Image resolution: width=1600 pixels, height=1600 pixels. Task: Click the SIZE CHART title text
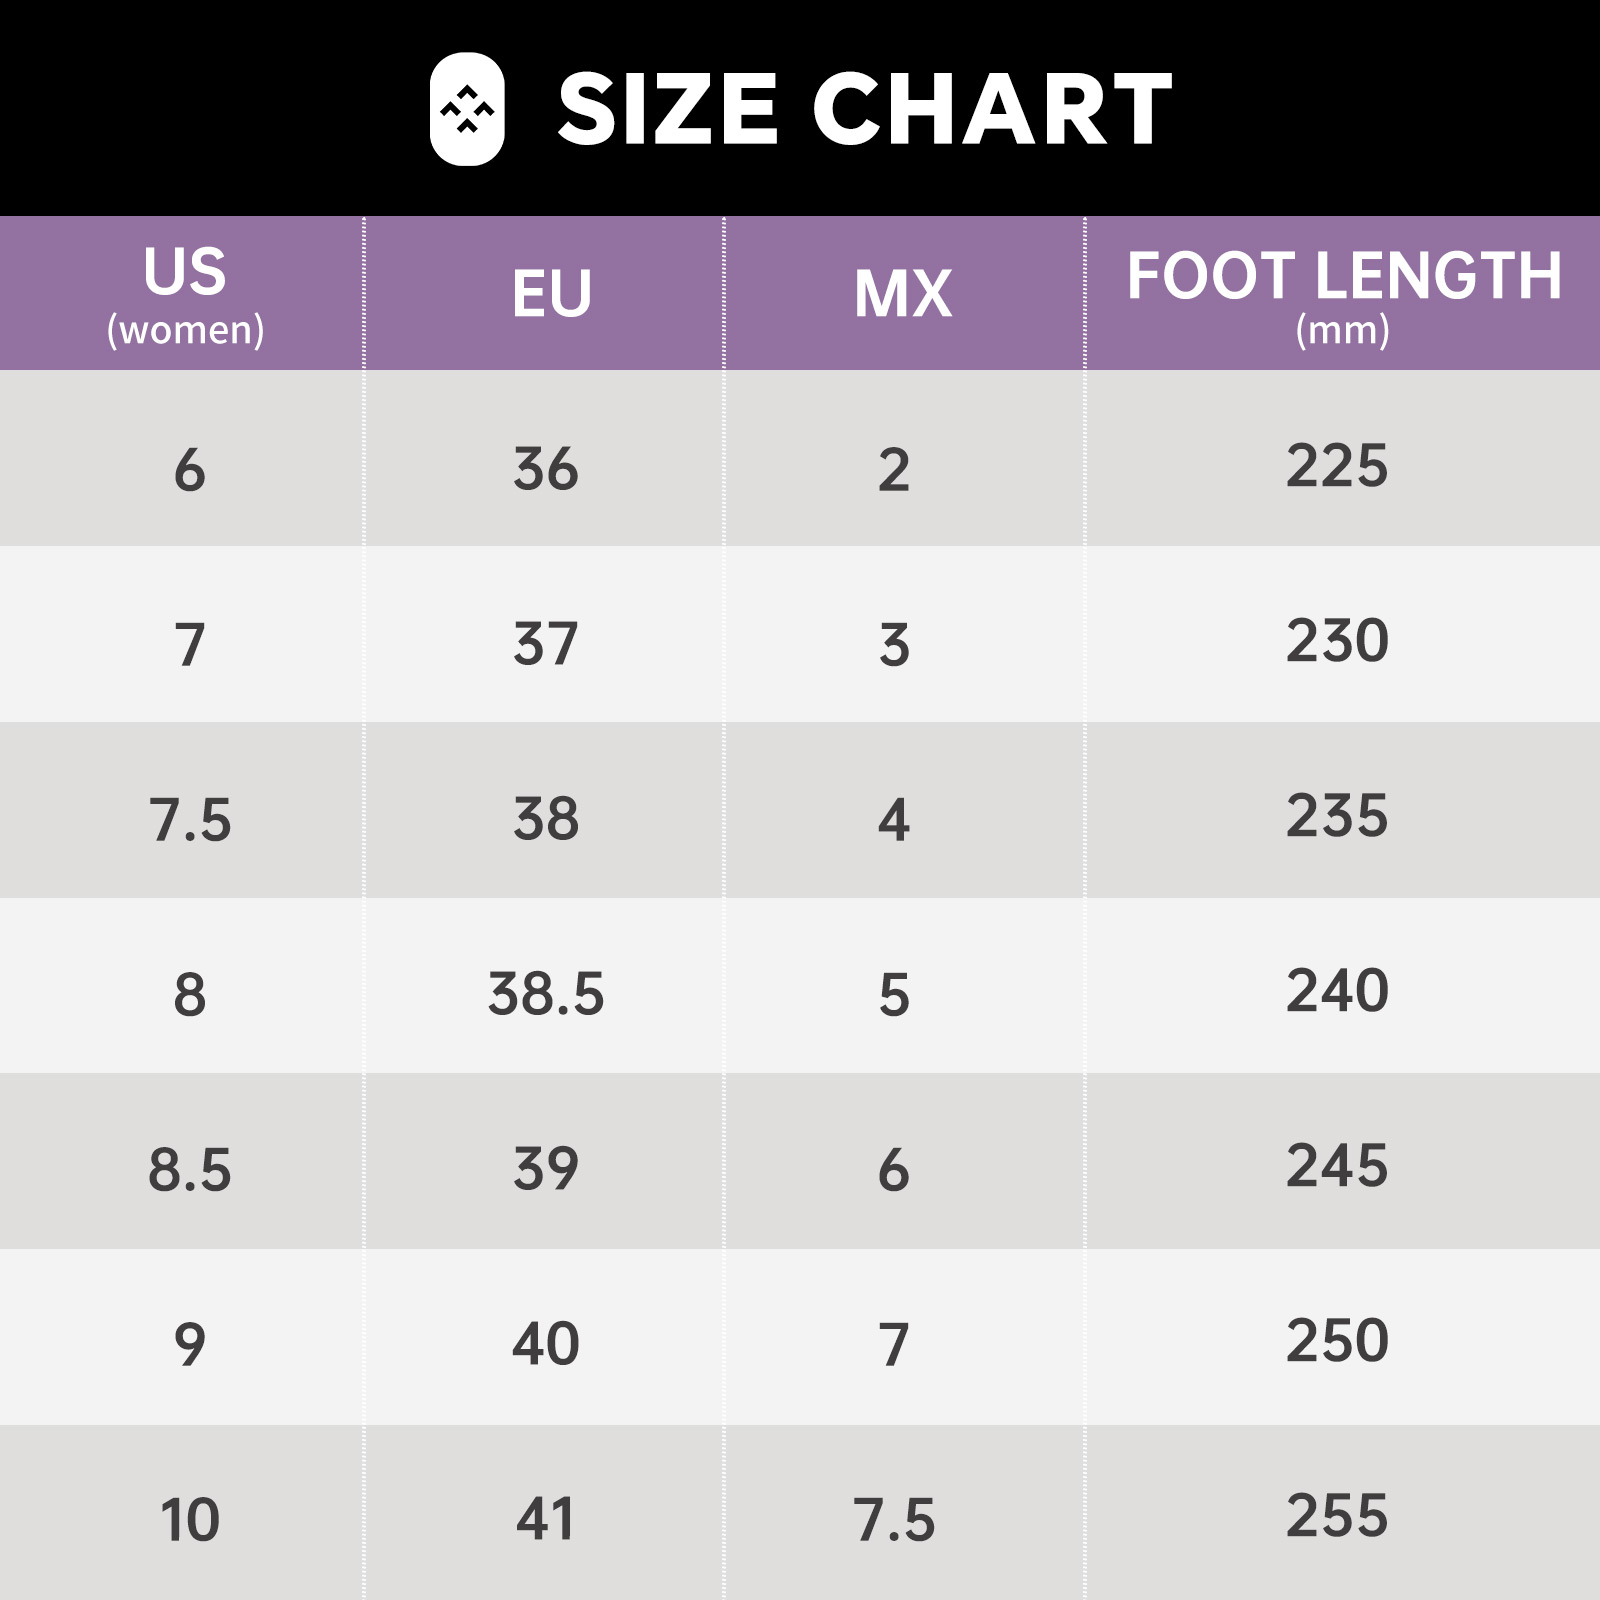coord(865,109)
